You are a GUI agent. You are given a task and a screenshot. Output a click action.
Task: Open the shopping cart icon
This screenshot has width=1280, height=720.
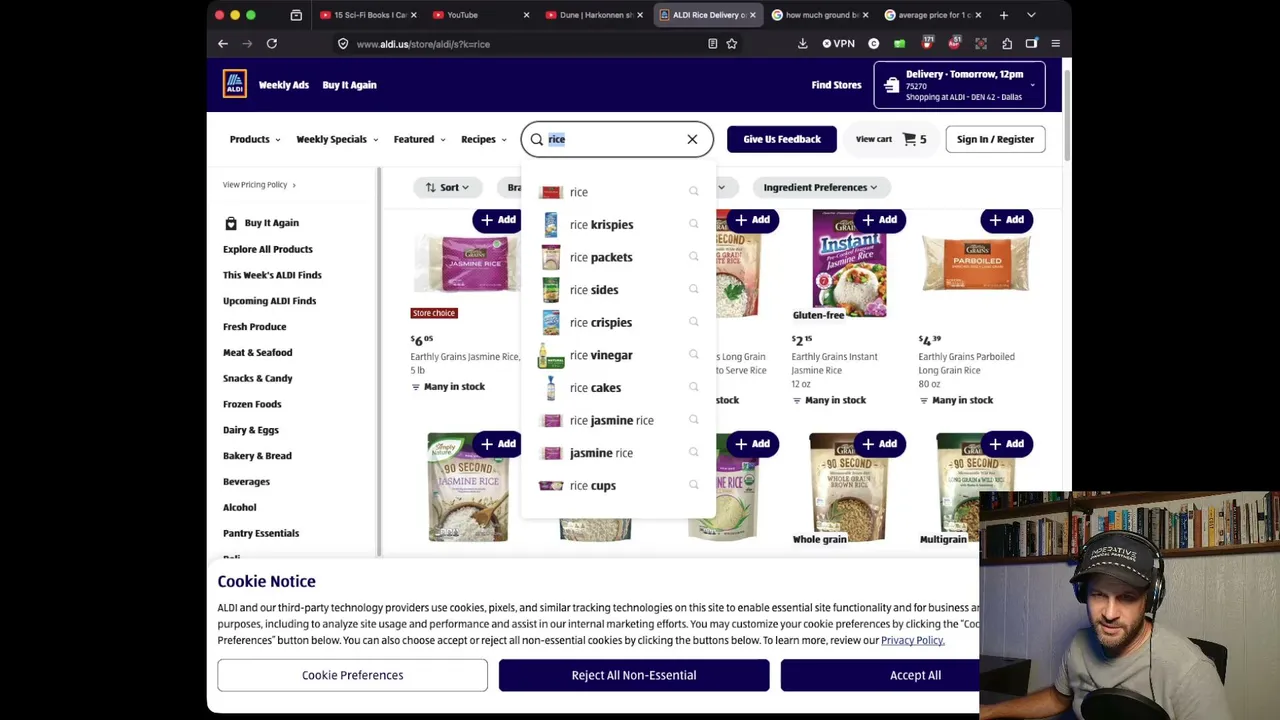pos(909,139)
